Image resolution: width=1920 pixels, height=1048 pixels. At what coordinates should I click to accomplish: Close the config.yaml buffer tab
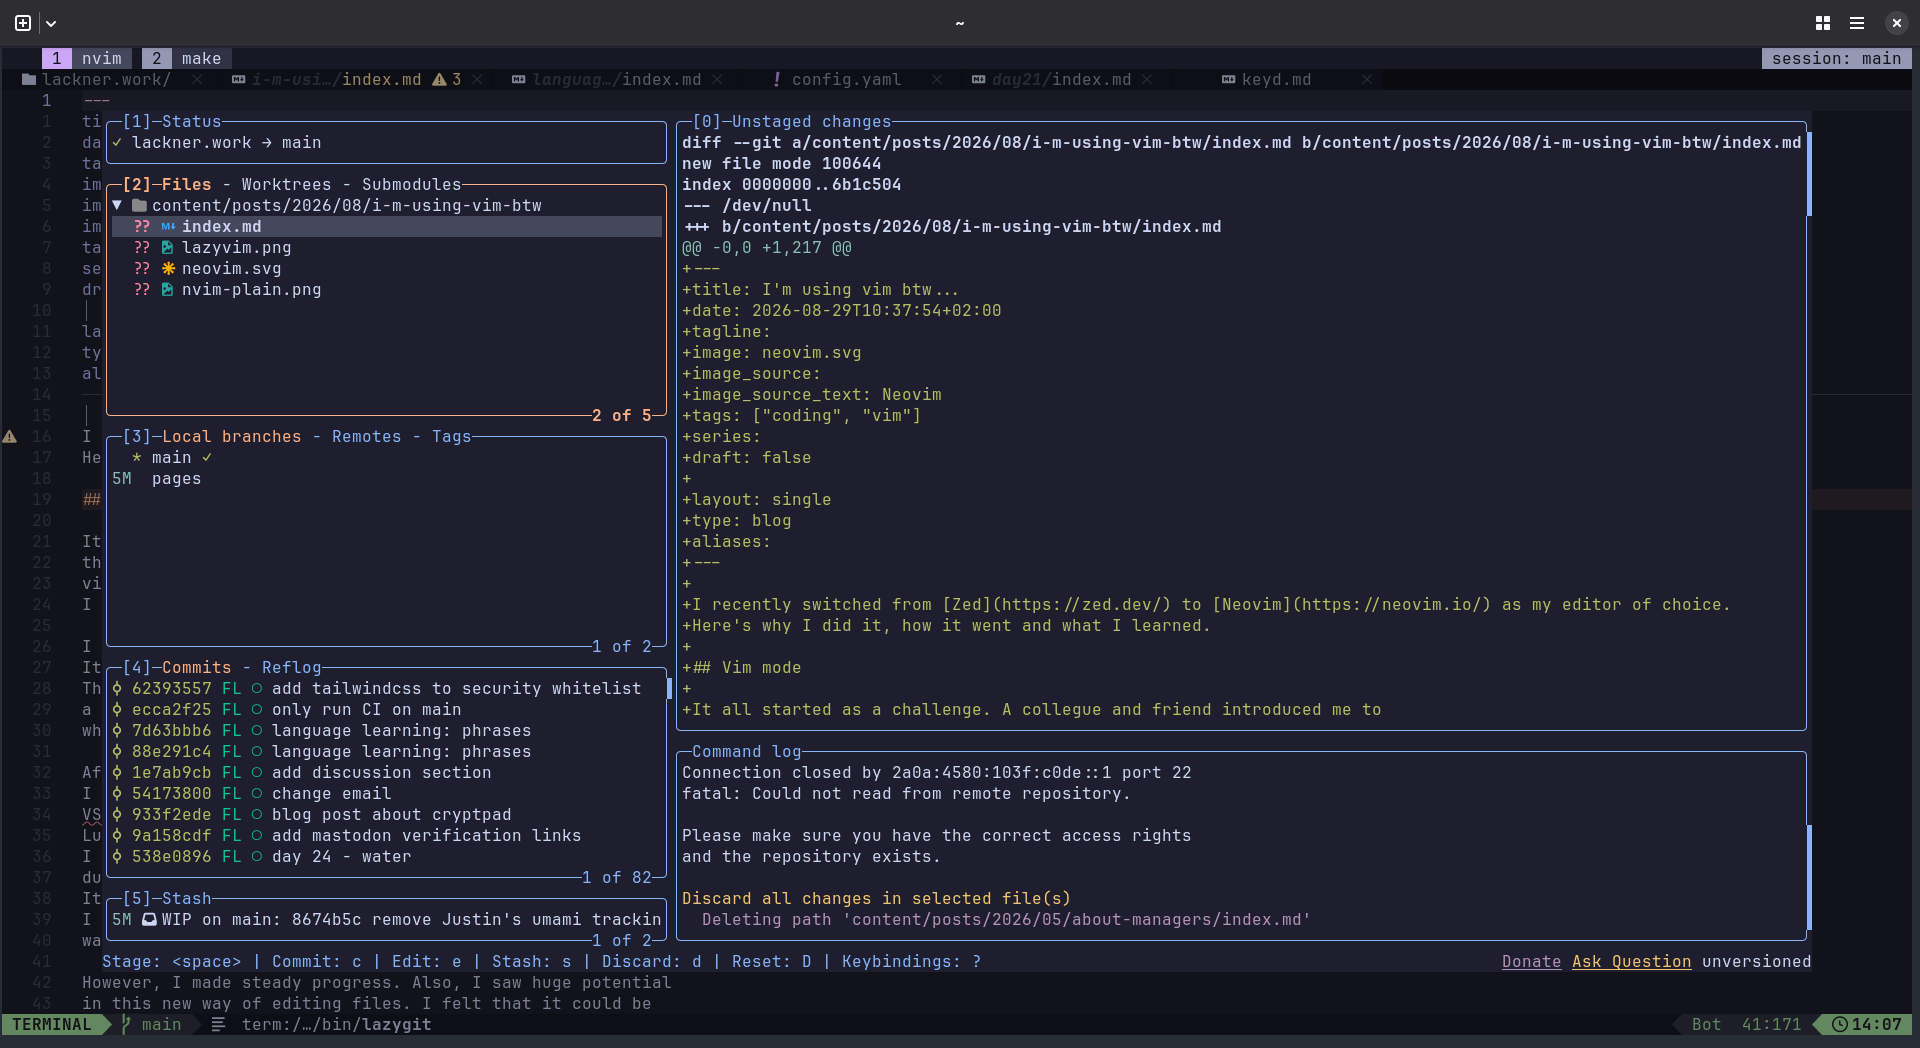point(937,79)
